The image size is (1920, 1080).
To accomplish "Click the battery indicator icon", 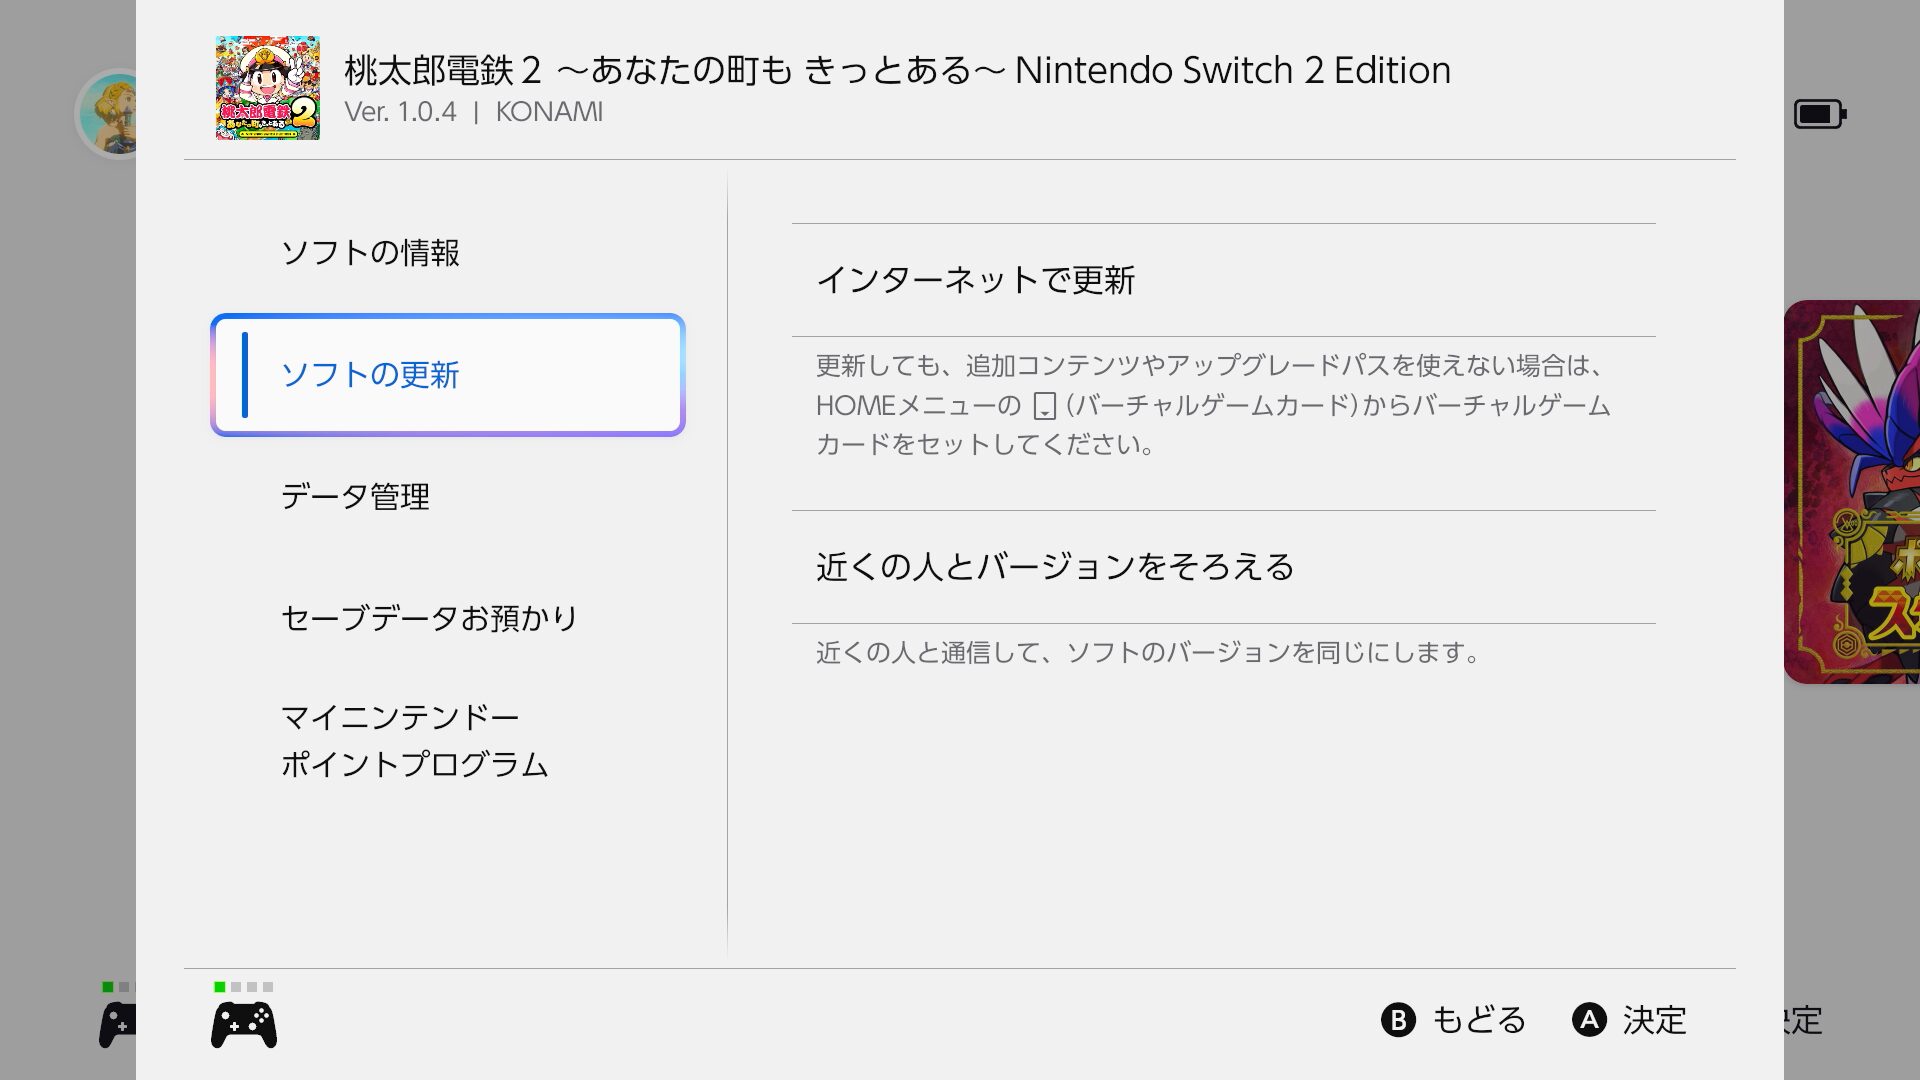I will click(x=1819, y=114).
